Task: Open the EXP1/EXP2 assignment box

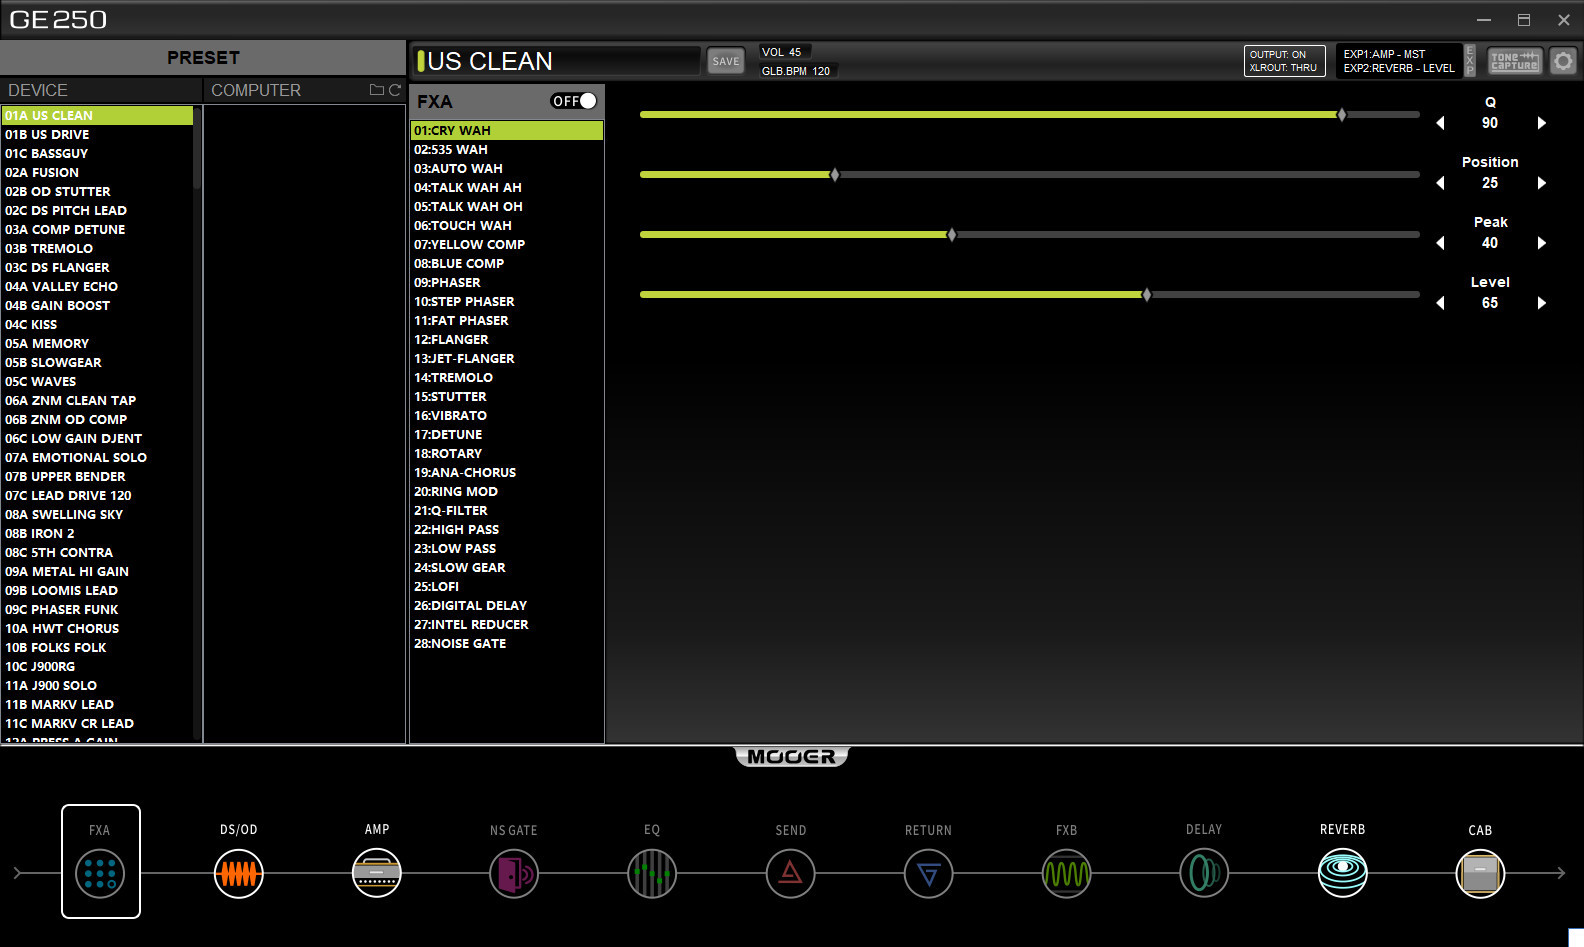Action: [1399, 61]
